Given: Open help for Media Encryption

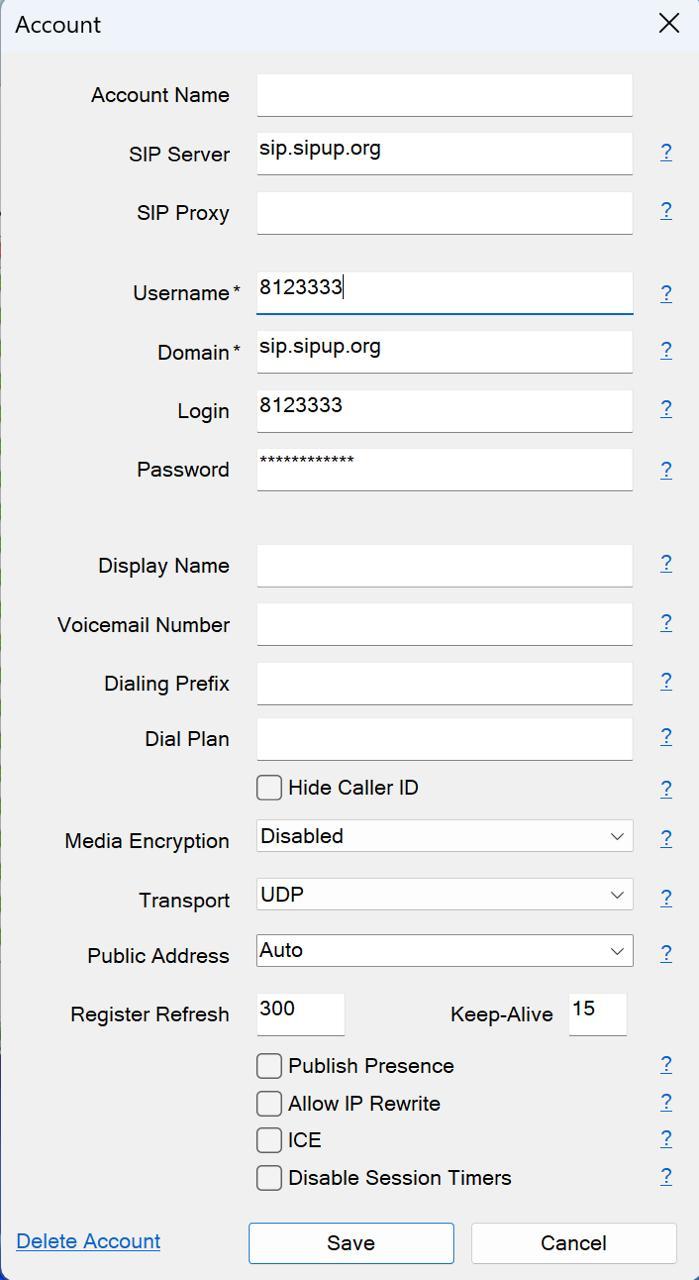Looking at the screenshot, I should pyautogui.click(x=666, y=839).
